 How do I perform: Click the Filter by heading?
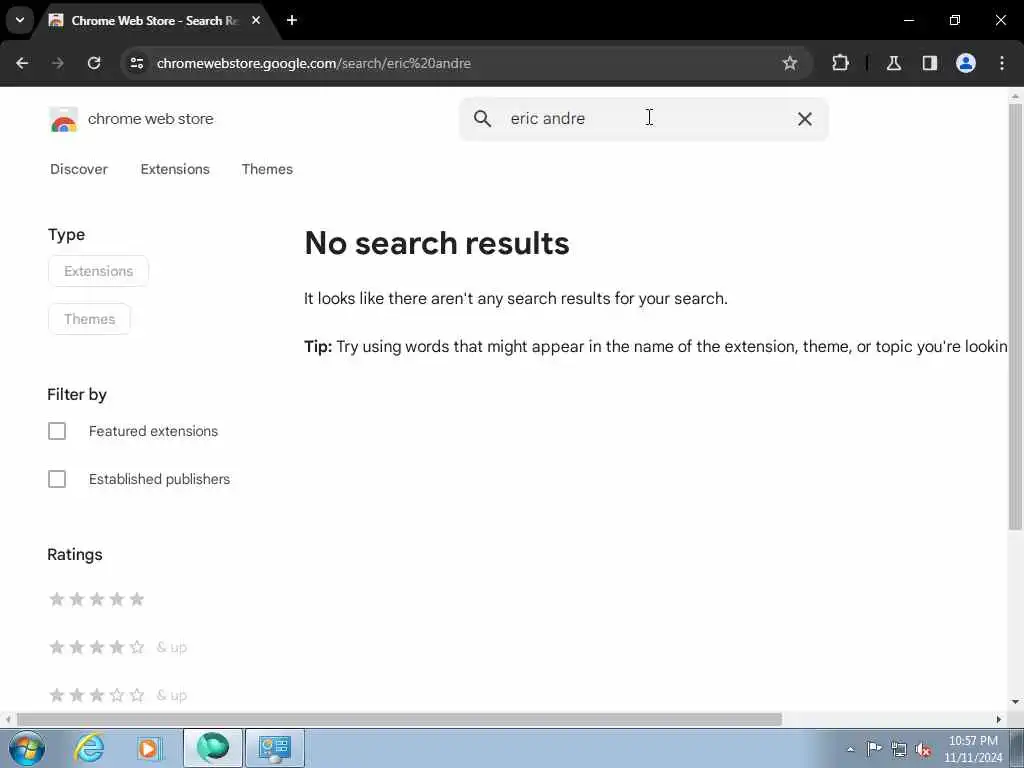click(x=77, y=394)
